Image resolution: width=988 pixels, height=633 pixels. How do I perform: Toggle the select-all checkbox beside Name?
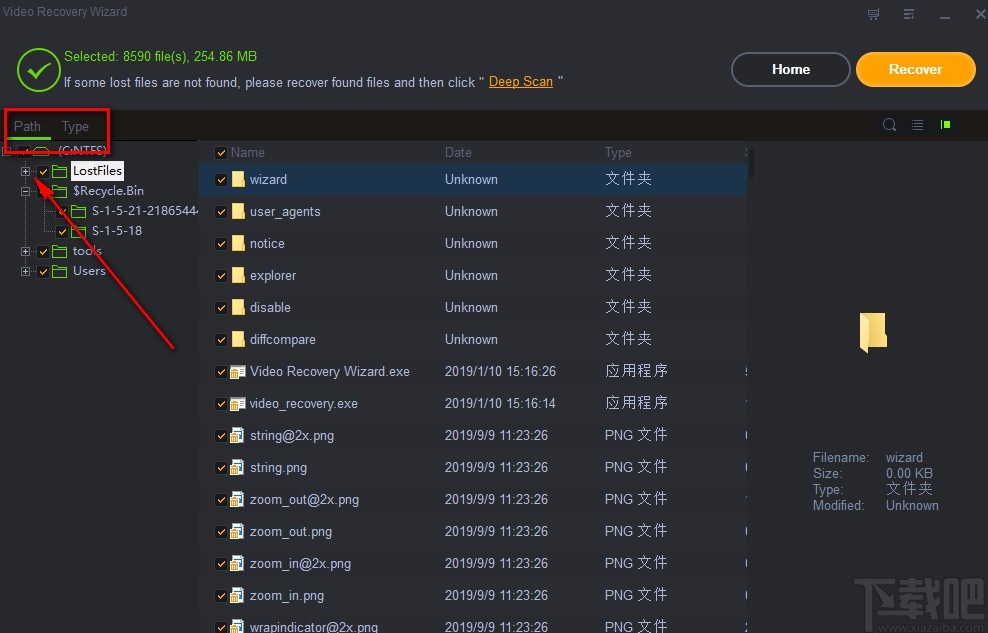click(221, 152)
